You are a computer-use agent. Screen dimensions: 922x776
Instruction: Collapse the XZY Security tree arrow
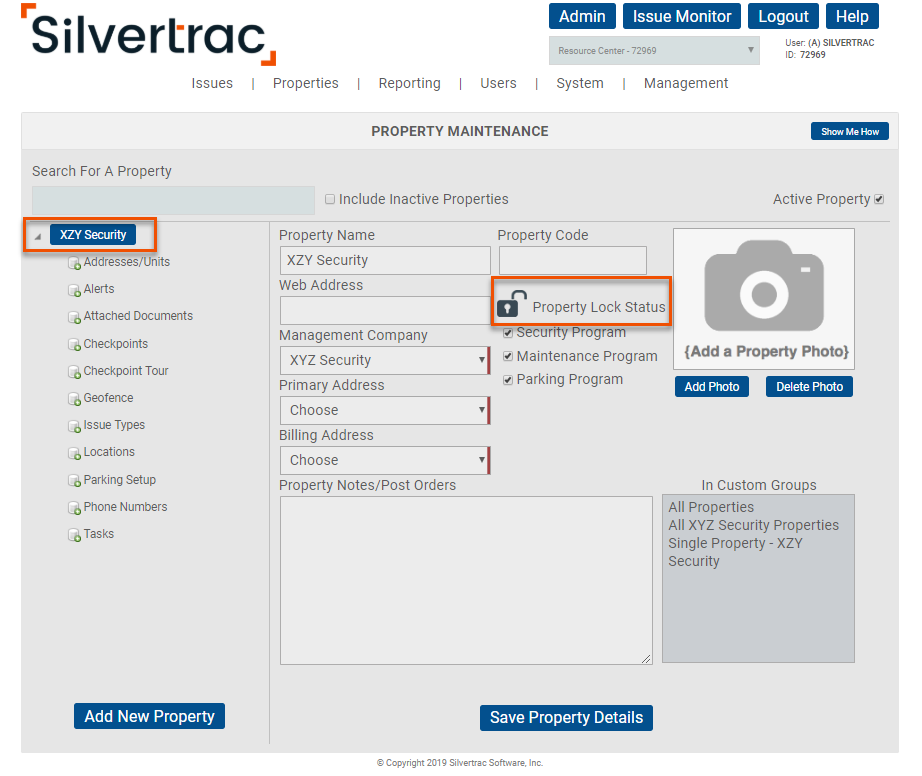tap(38, 236)
